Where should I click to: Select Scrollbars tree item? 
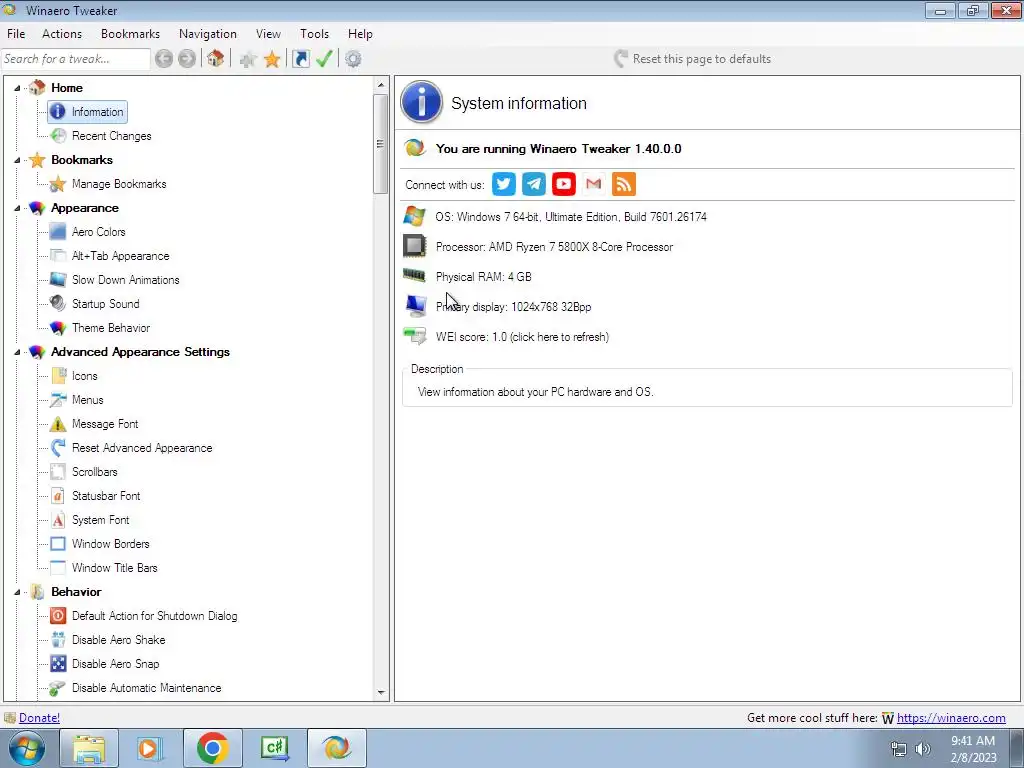[x=95, y=472]
